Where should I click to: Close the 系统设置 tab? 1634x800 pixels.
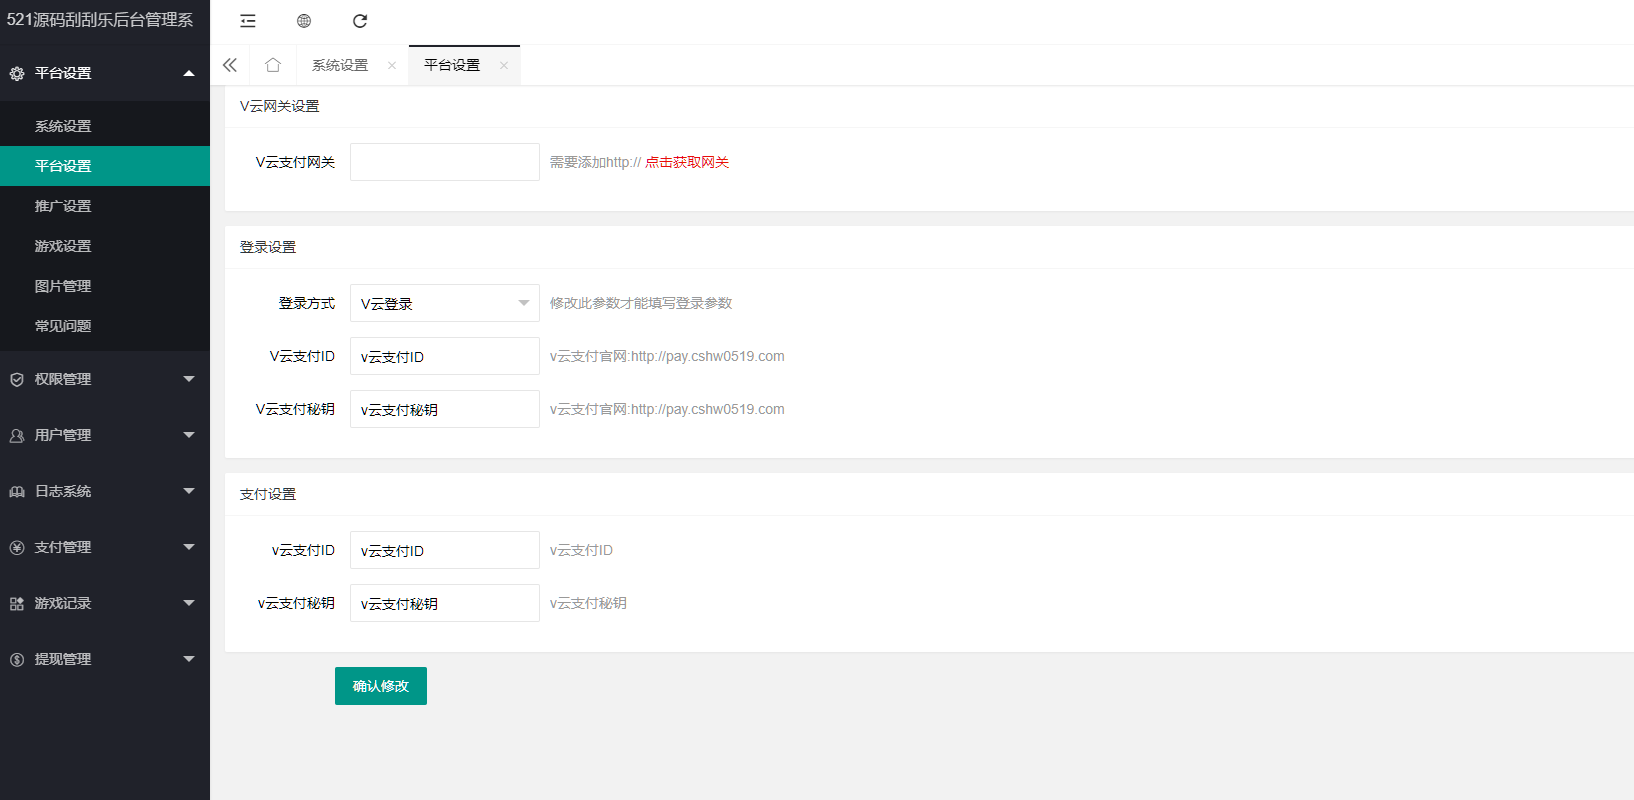coord(392,66)
